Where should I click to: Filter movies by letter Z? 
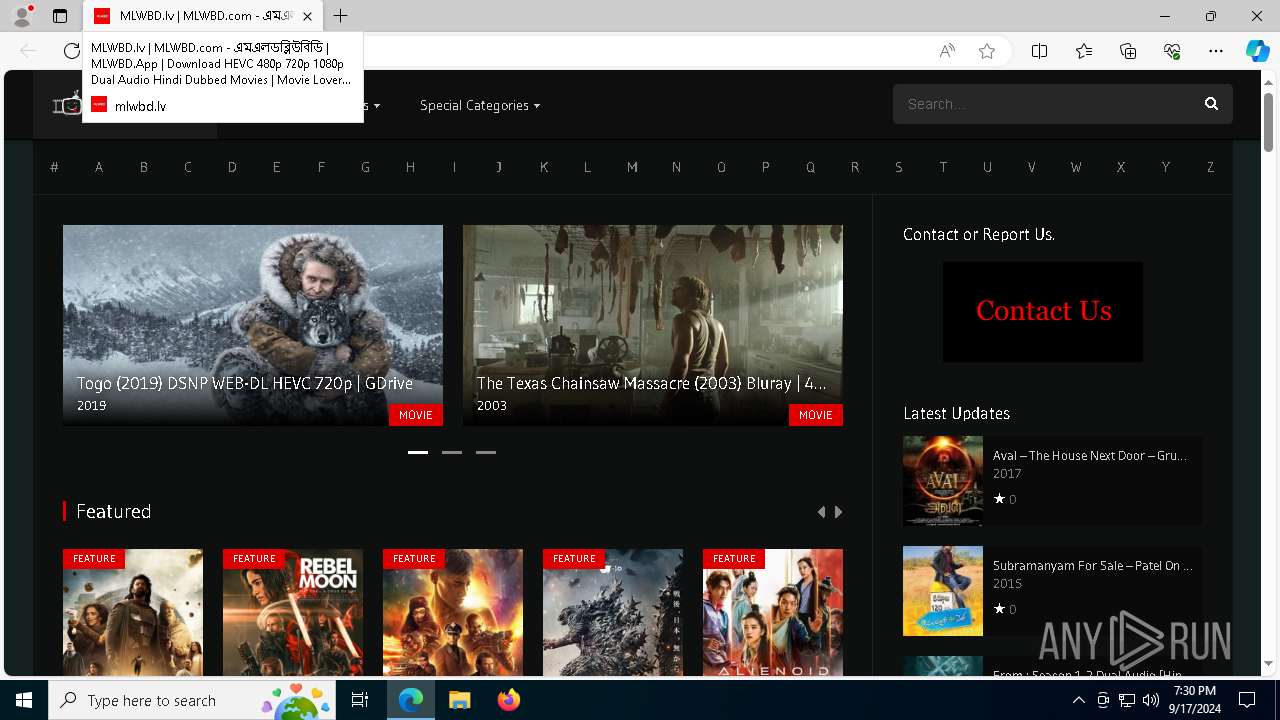click(1210, 167)
